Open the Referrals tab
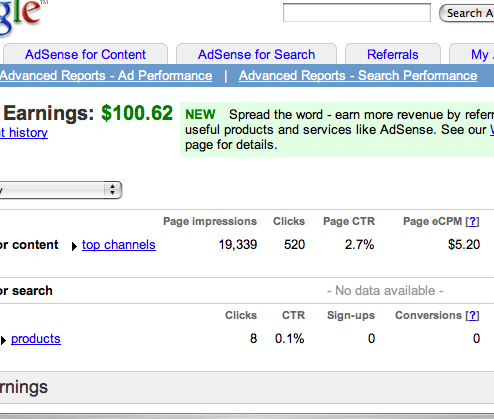Image resolution: width=494 pixels, height=419 pixels. pyautogui.click(x=393, y=54)
